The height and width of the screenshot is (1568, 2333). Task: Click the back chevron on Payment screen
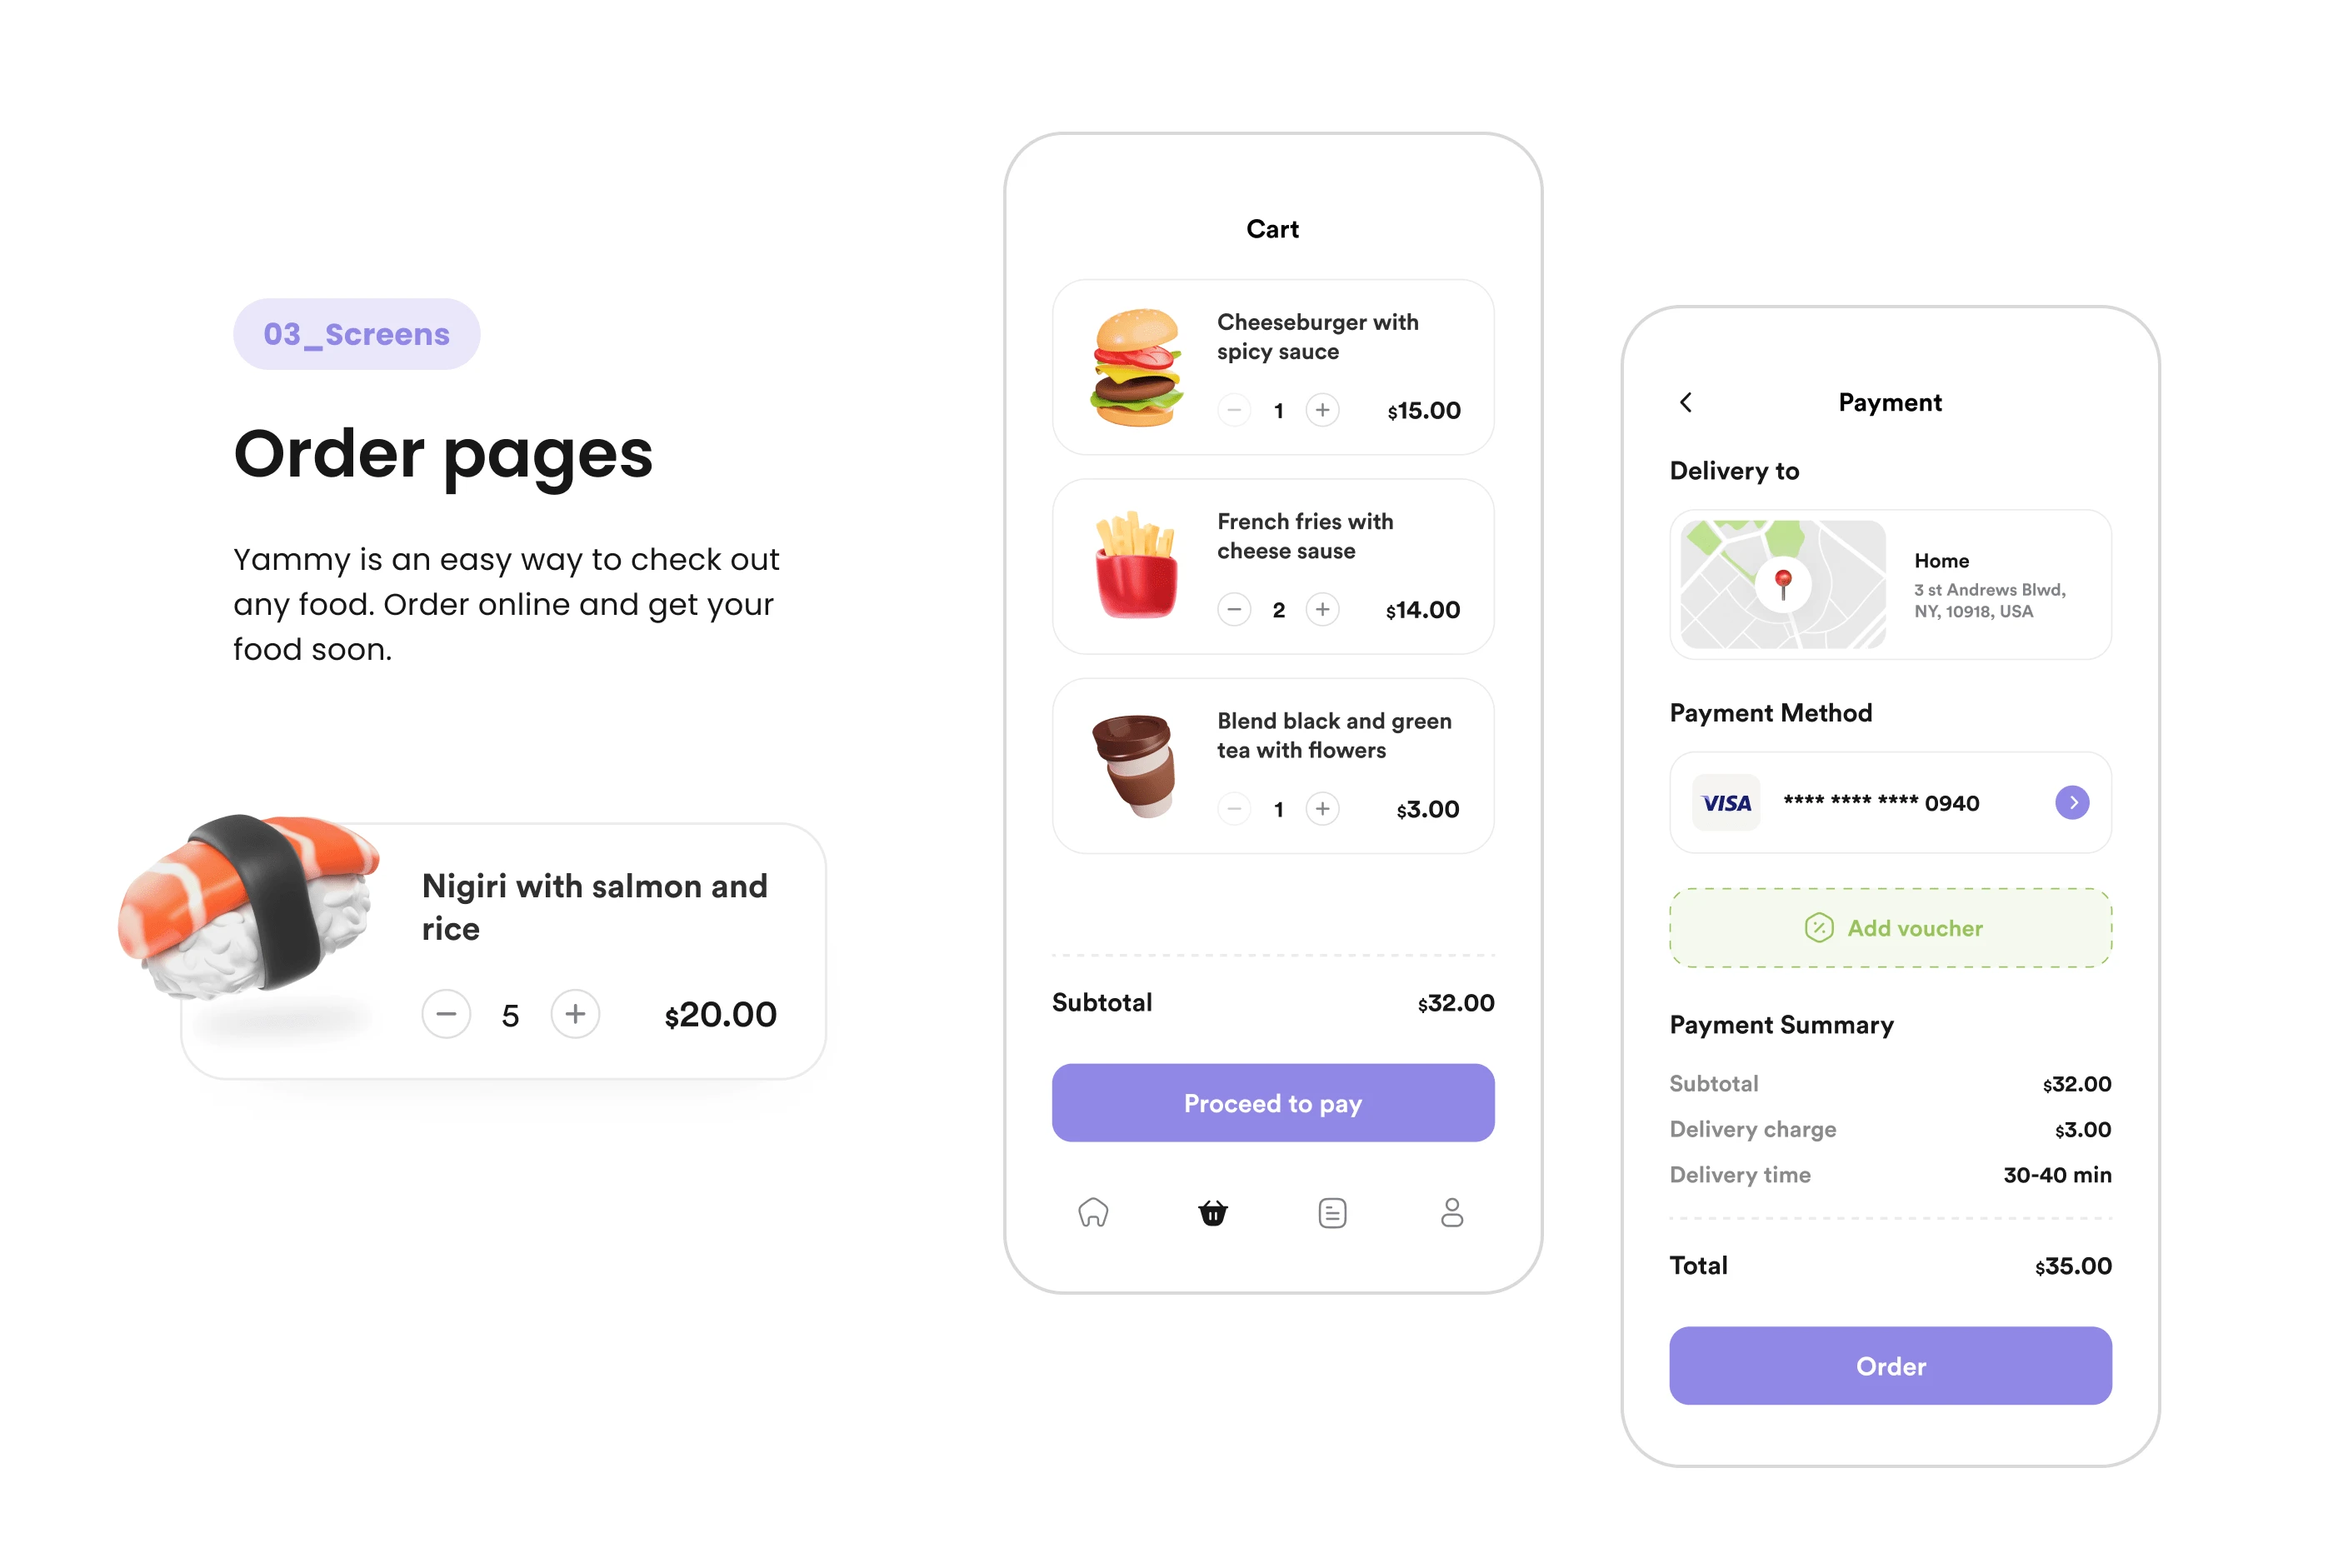tap(1686, 401)
